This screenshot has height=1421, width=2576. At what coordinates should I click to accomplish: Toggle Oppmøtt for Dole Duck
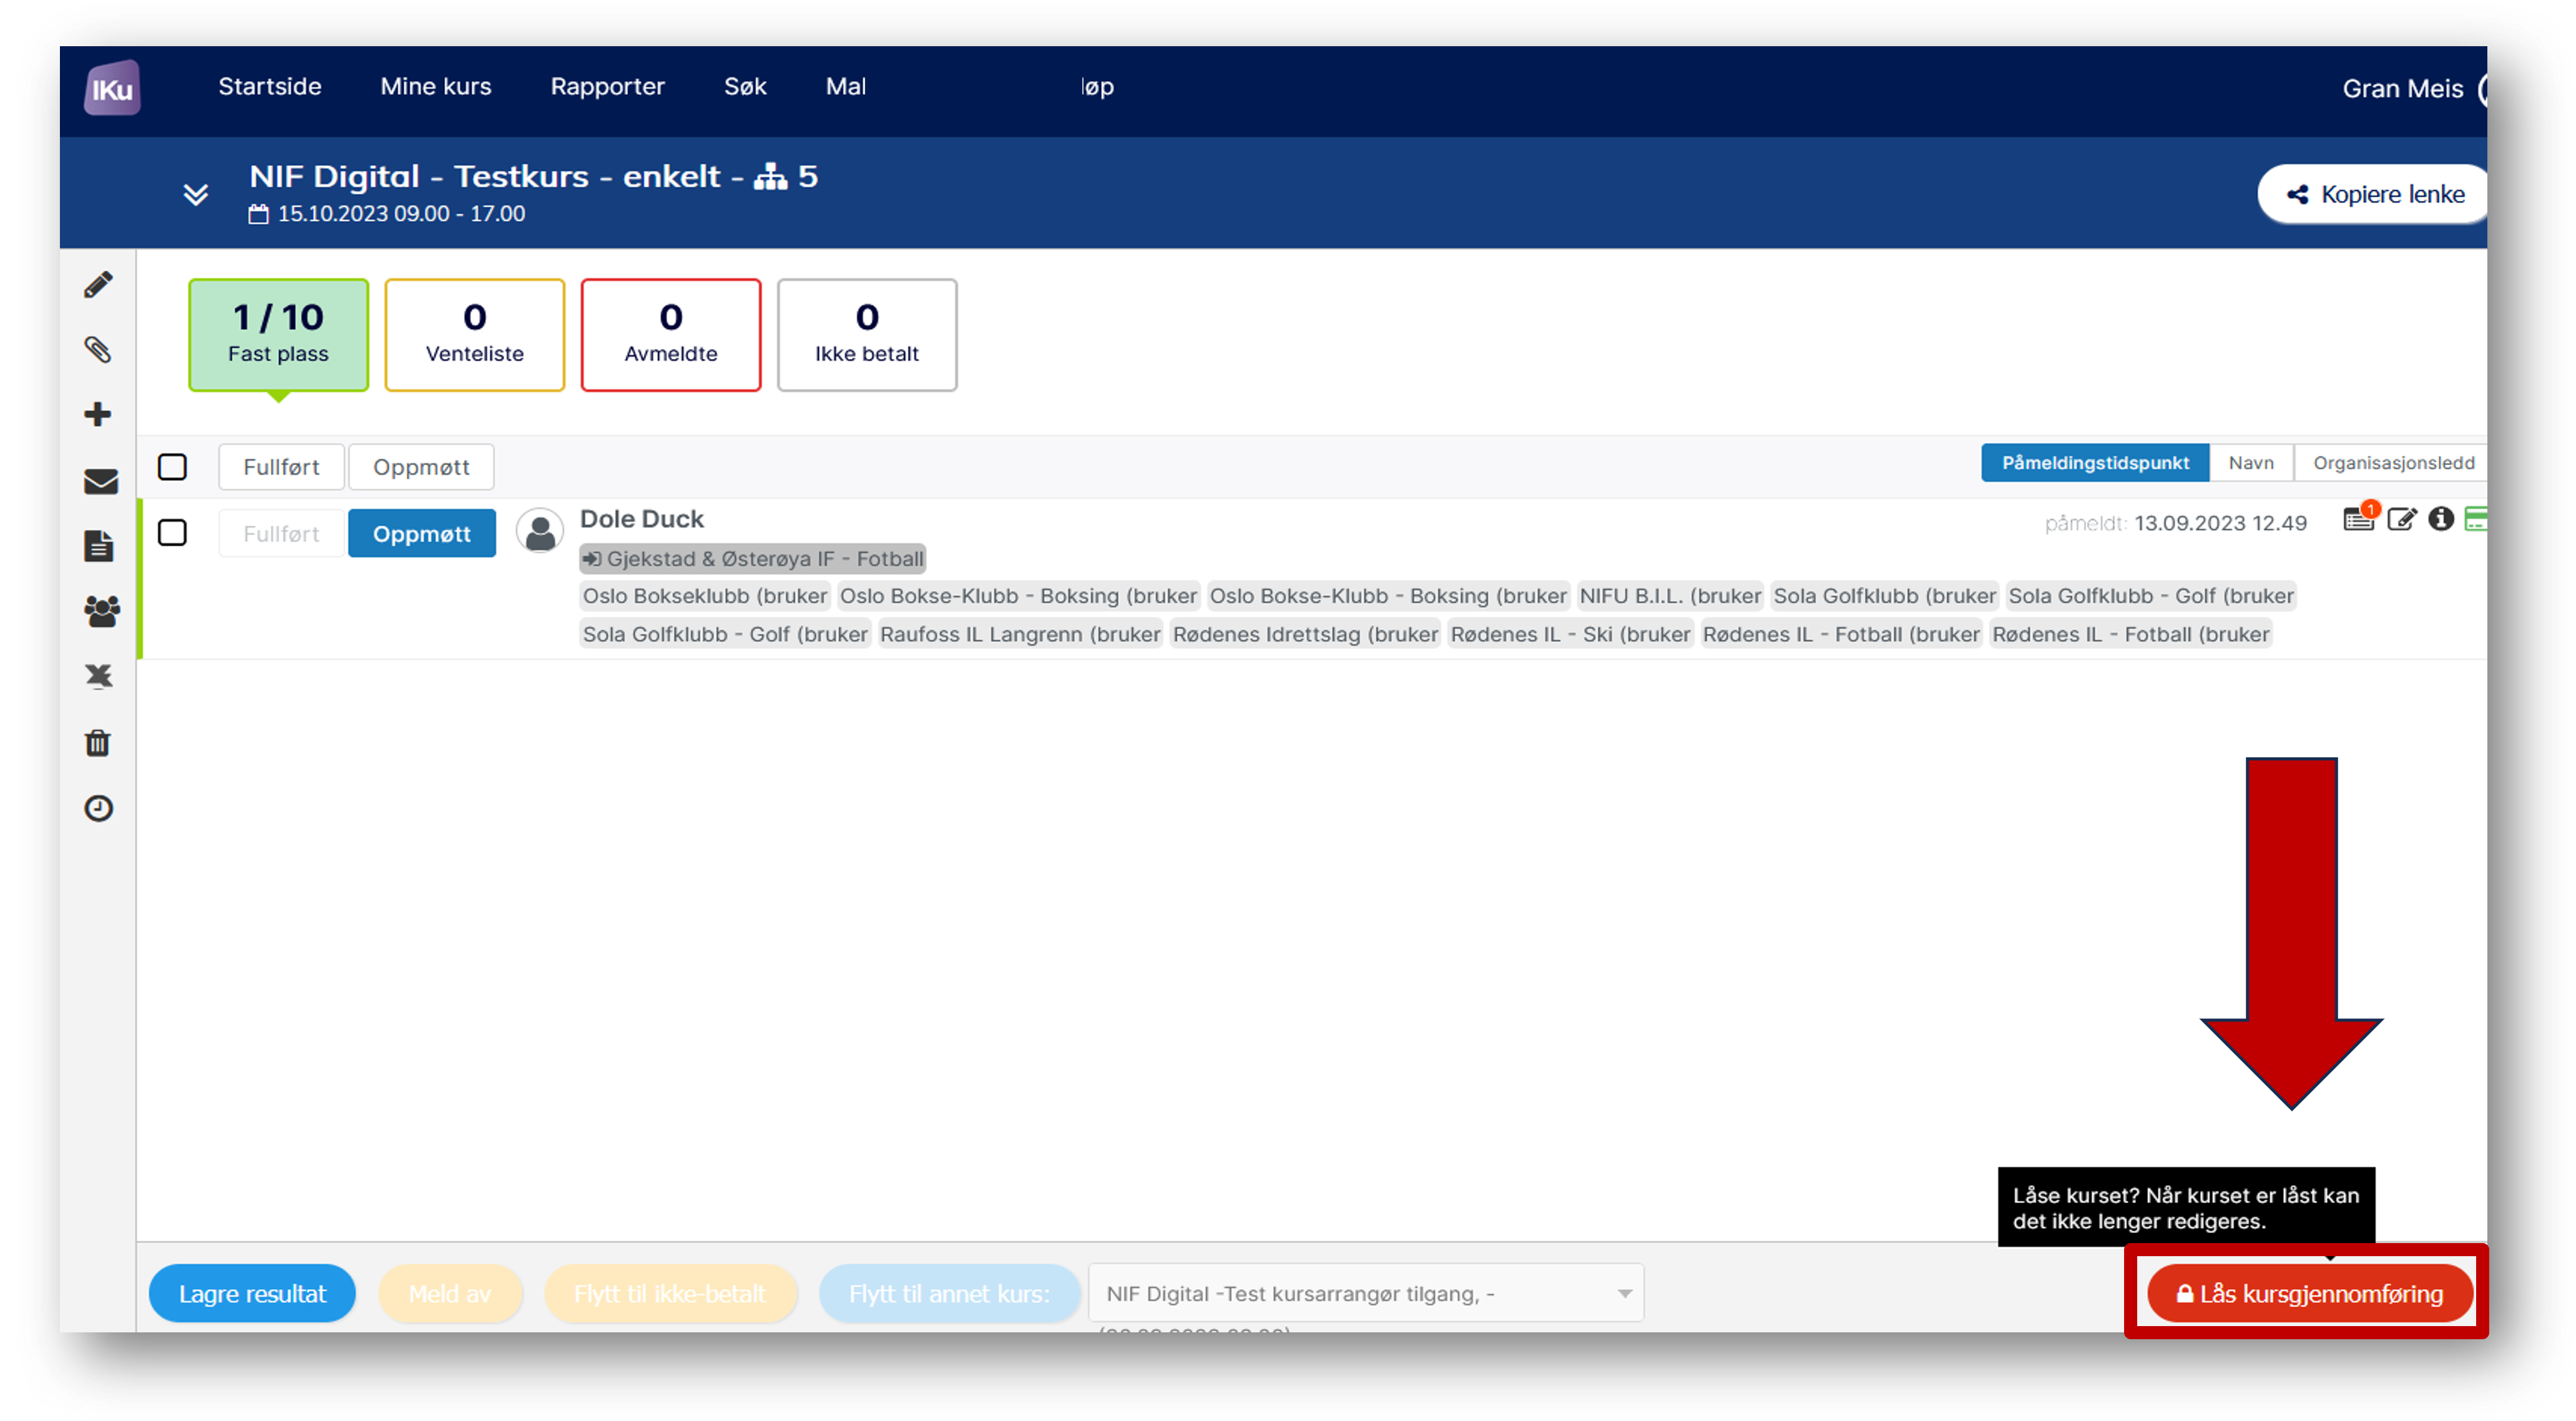(421, 533)
